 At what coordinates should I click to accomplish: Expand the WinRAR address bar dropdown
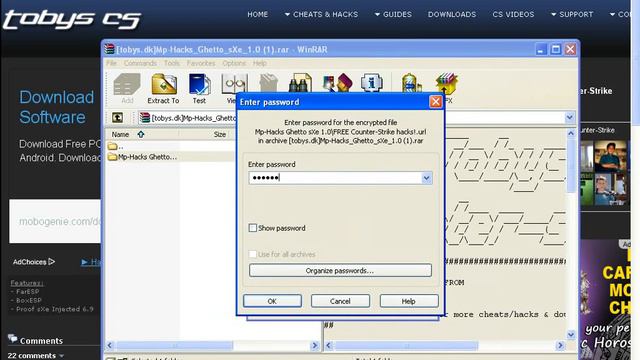coord(570,118)
